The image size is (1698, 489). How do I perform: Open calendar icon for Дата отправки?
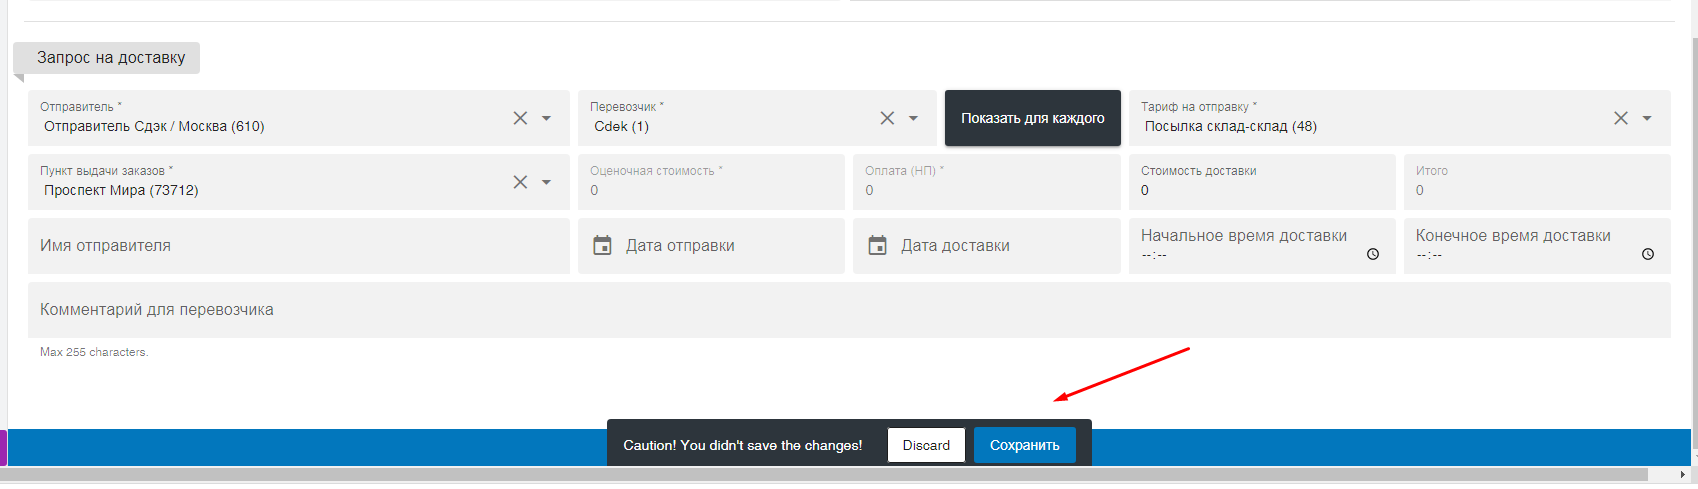pyautogui.click(x=602, y=245)
